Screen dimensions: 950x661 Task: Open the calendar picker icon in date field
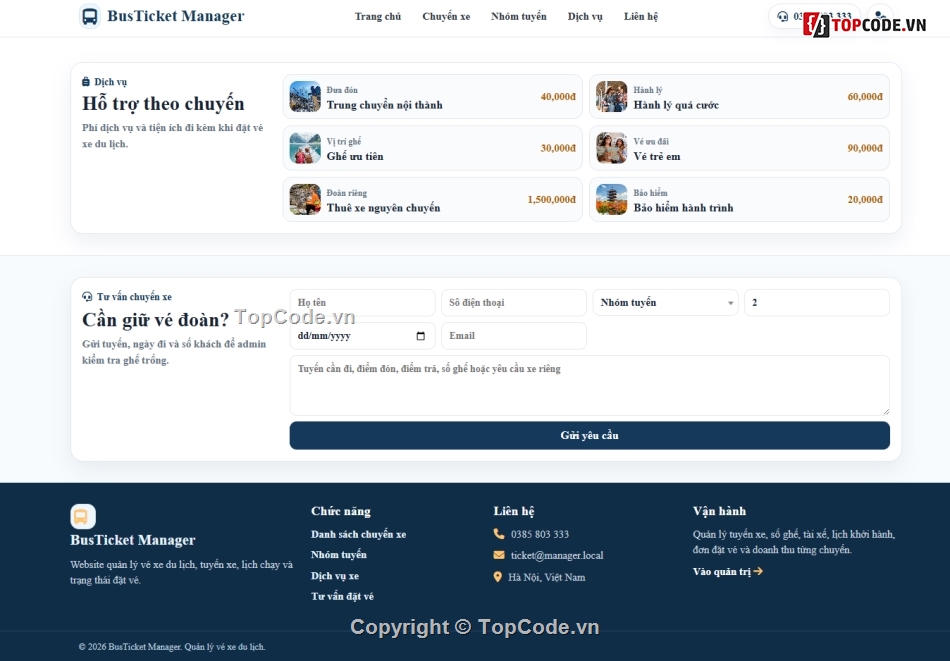[420, 336]
